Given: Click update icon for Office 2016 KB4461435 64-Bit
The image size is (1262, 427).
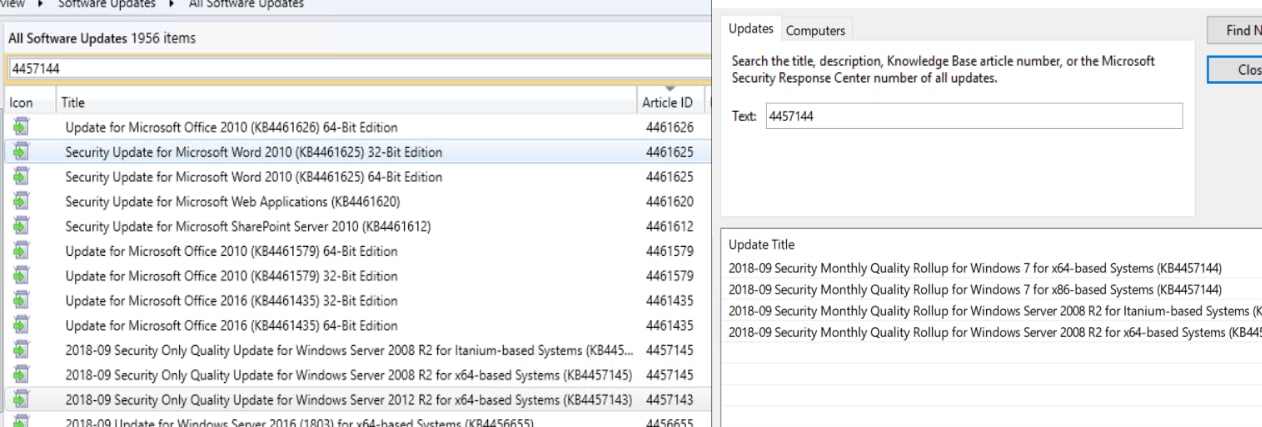Looking at the screenshot, I should tap(21, 325).
